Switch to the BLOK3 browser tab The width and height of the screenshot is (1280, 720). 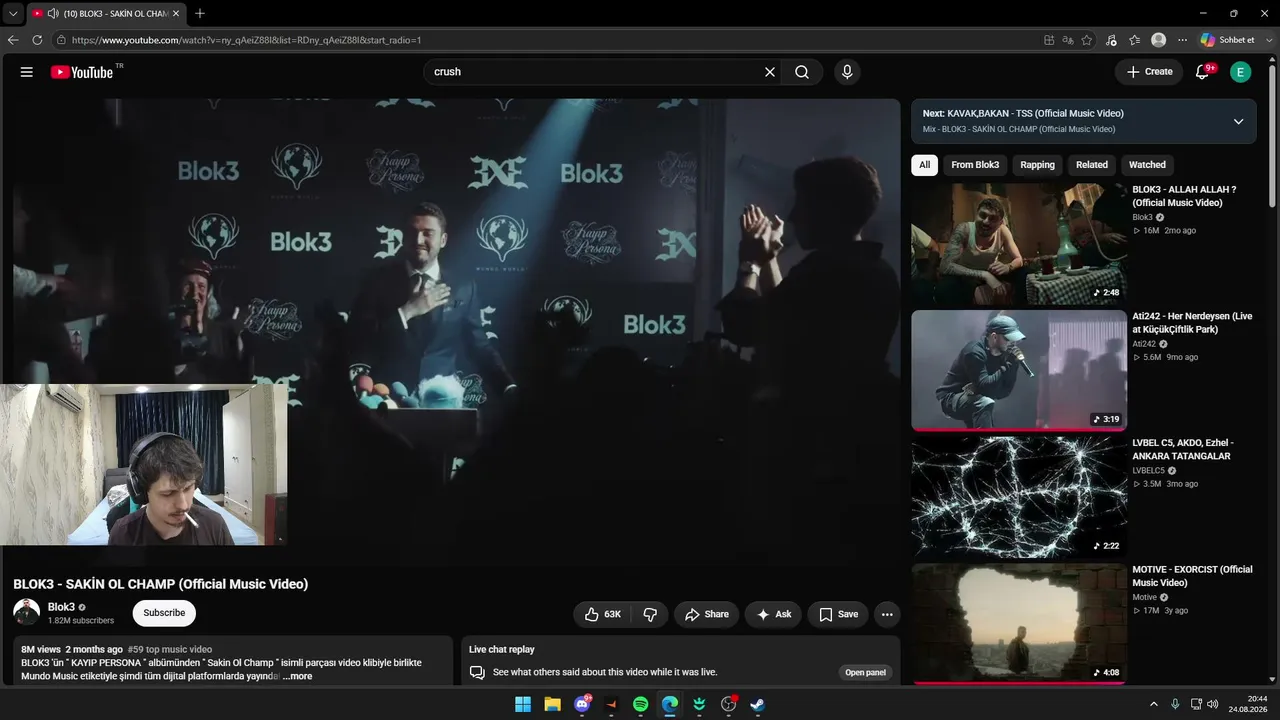106,14
